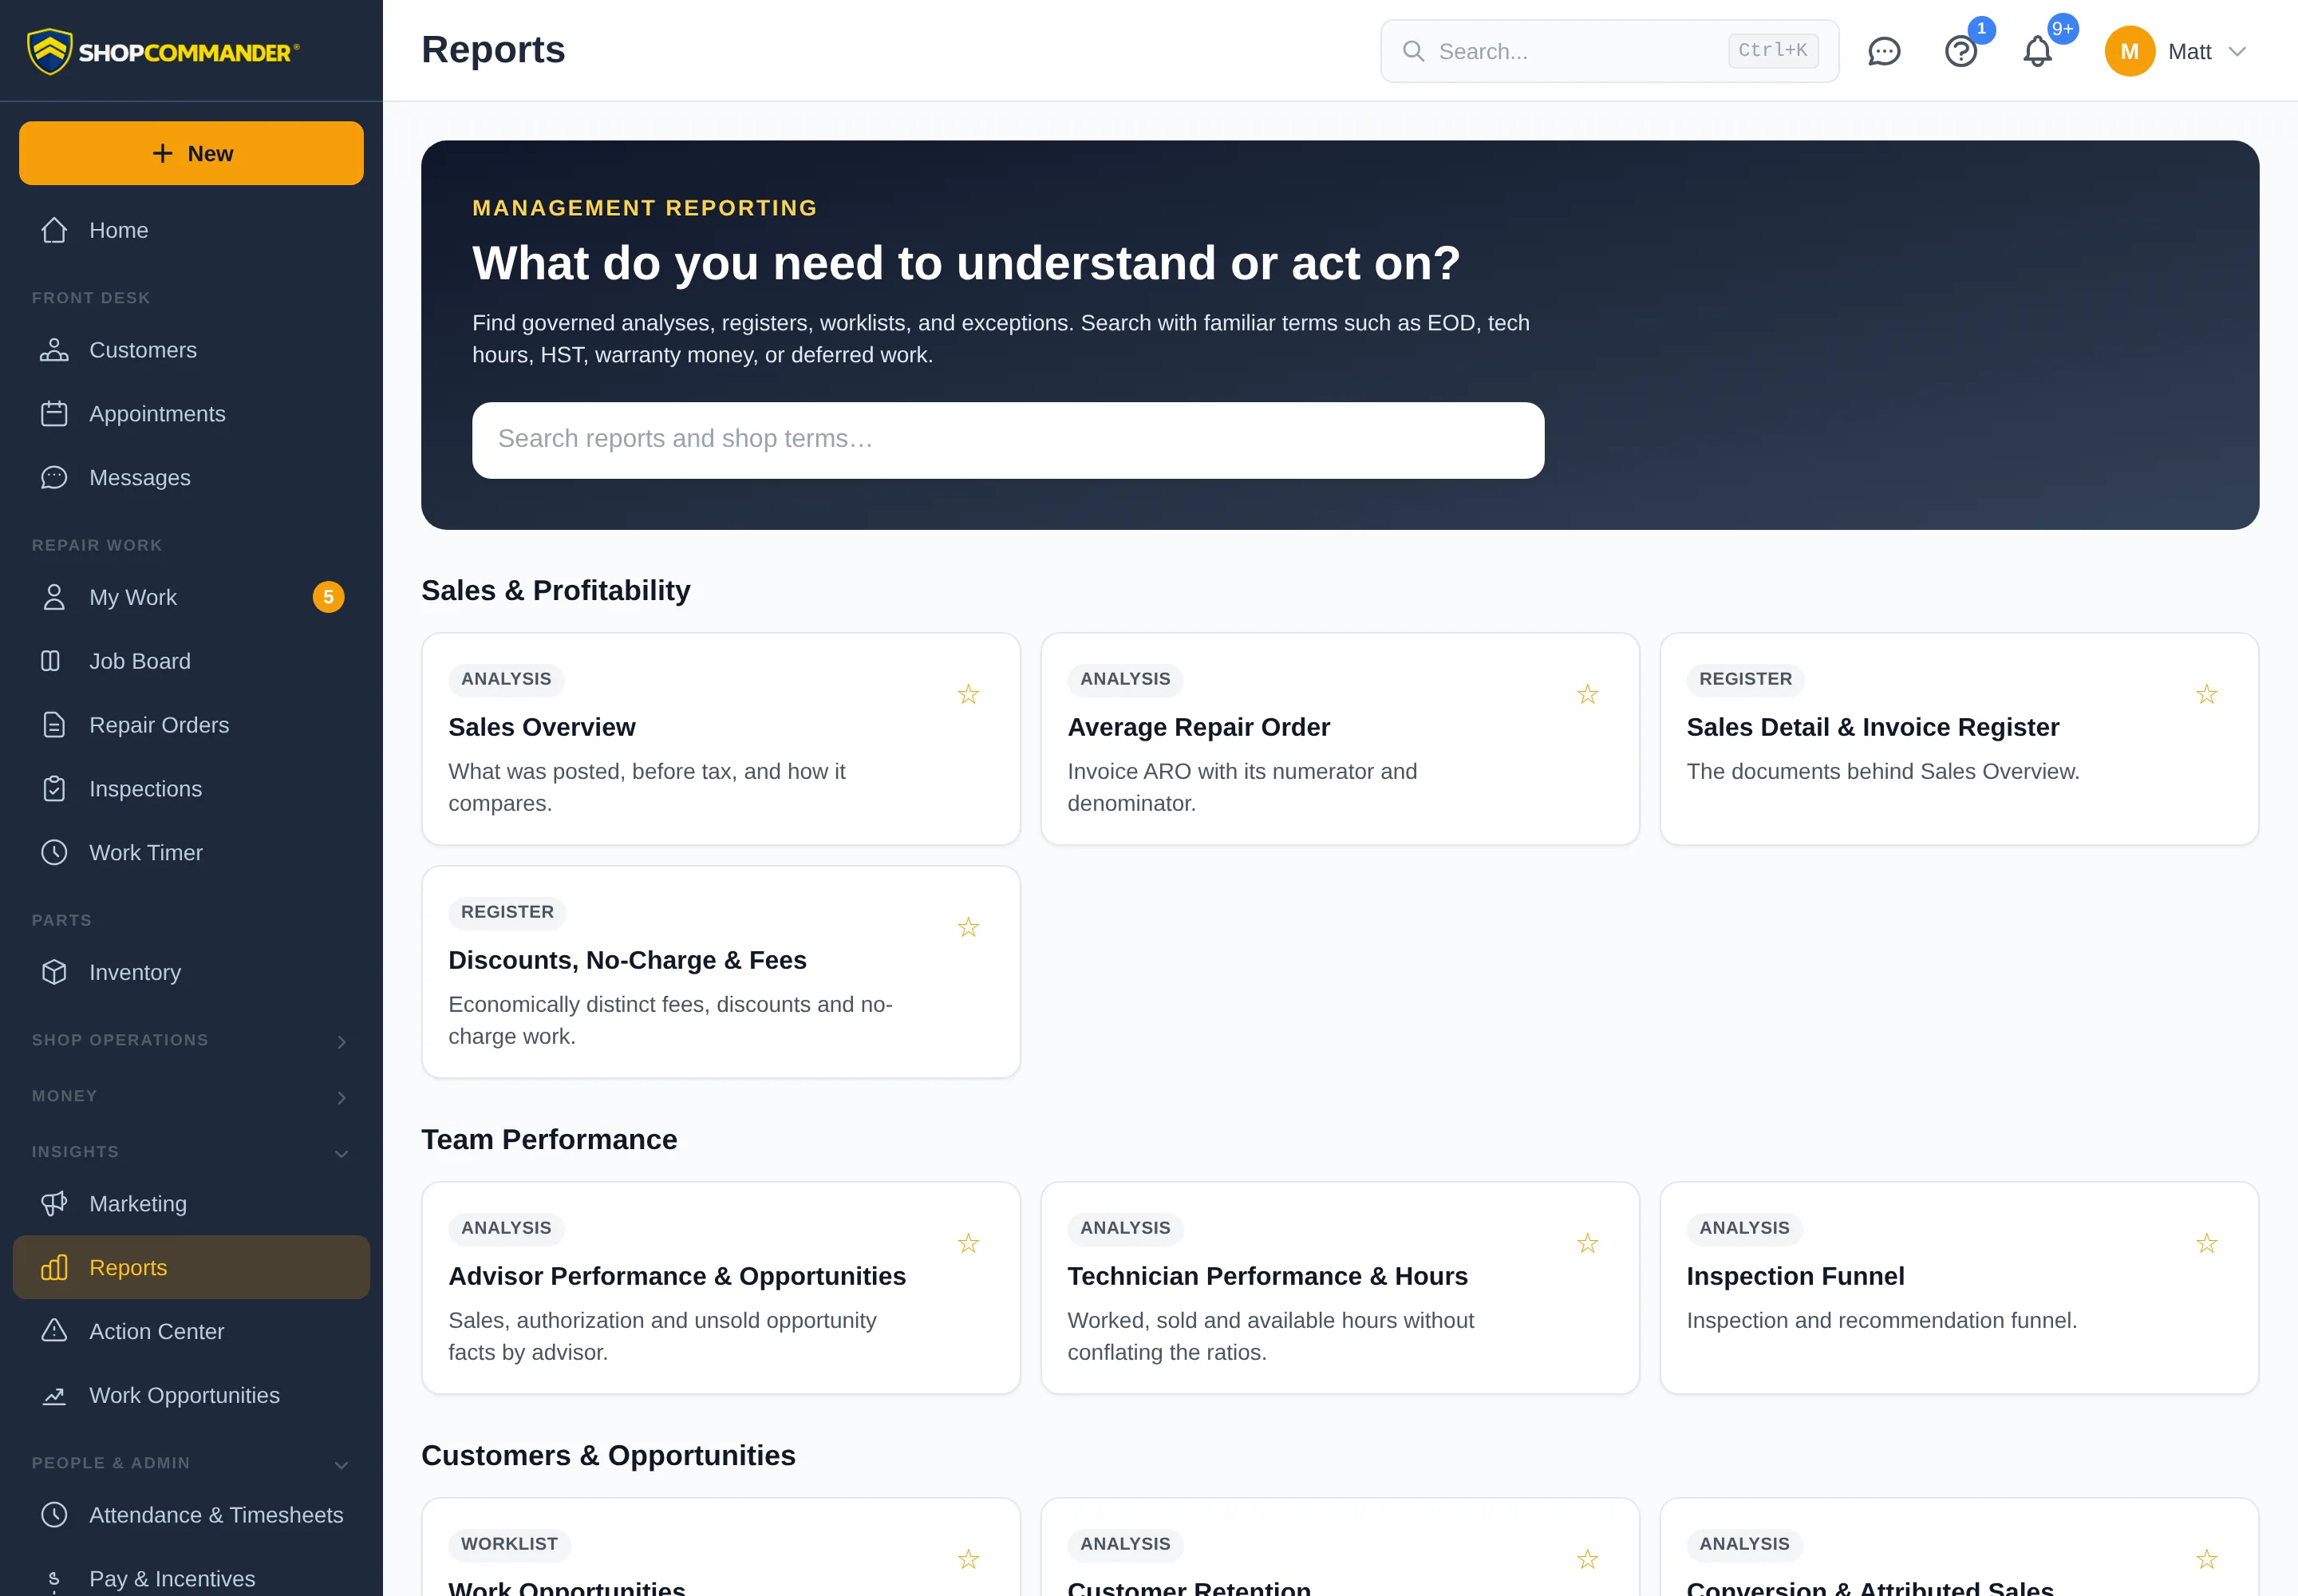Star the Discounts, No-Charge & Fees report

pos(968,927)
